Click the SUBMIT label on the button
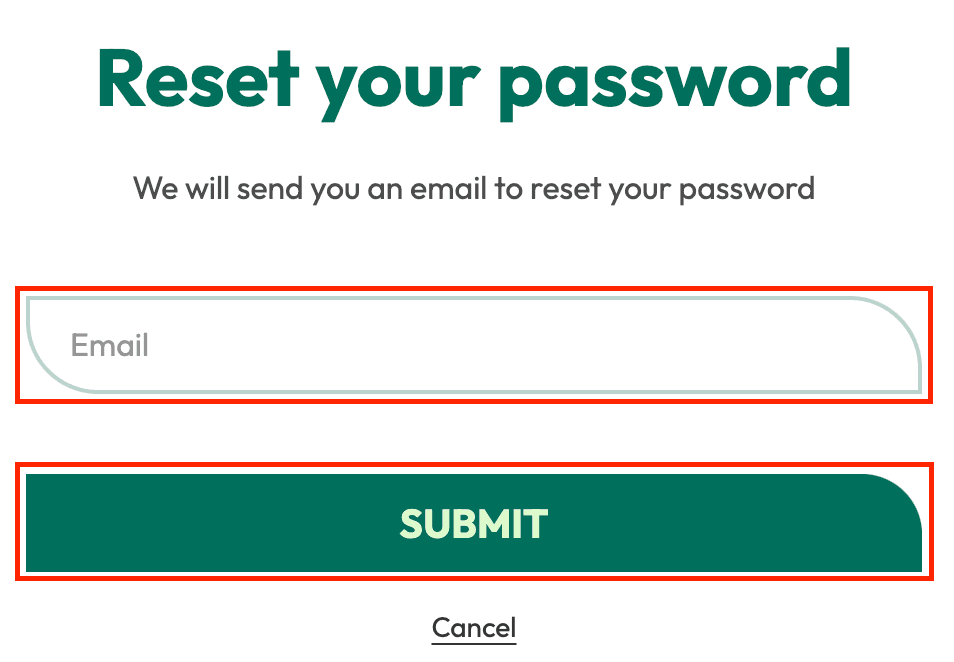 tap(474, 524)
